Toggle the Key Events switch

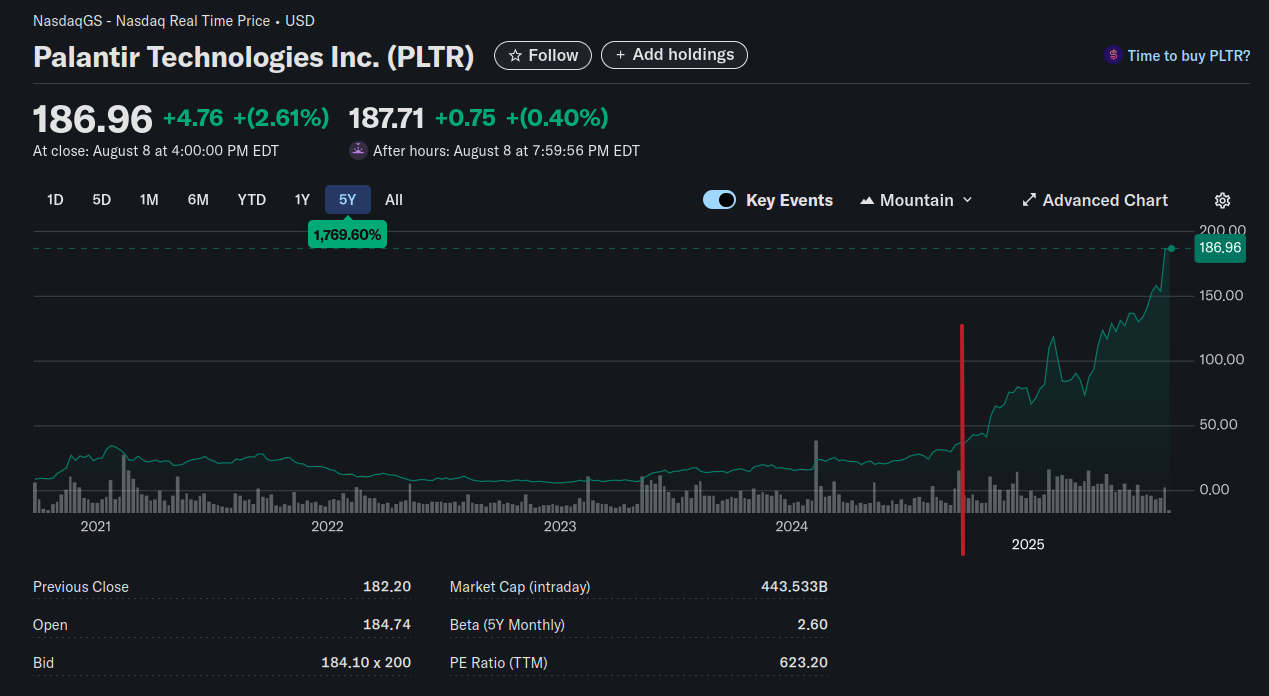click(720, 200)
